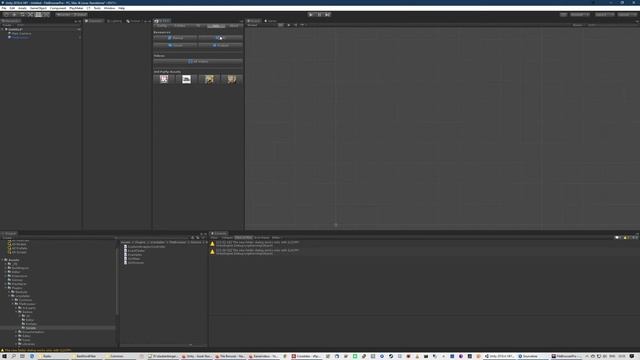The image size is (640, 360).
Task: Open the fourth 3rd party asset thumbnail
Action: click(x=232, y=79)
